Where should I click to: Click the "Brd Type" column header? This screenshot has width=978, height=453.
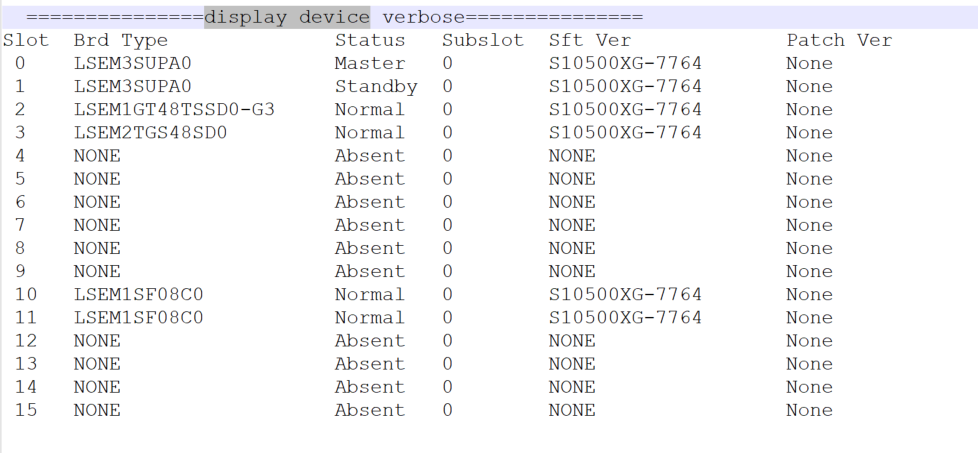point(121,40)
